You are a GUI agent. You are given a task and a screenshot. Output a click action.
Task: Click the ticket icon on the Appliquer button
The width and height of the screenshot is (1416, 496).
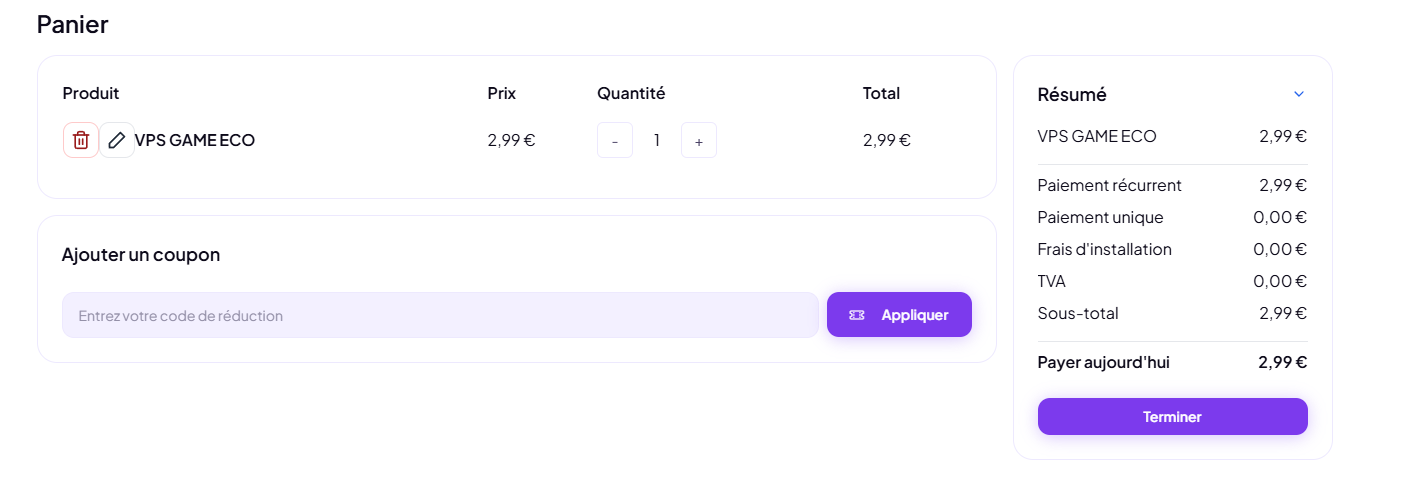tap(857, 315)
